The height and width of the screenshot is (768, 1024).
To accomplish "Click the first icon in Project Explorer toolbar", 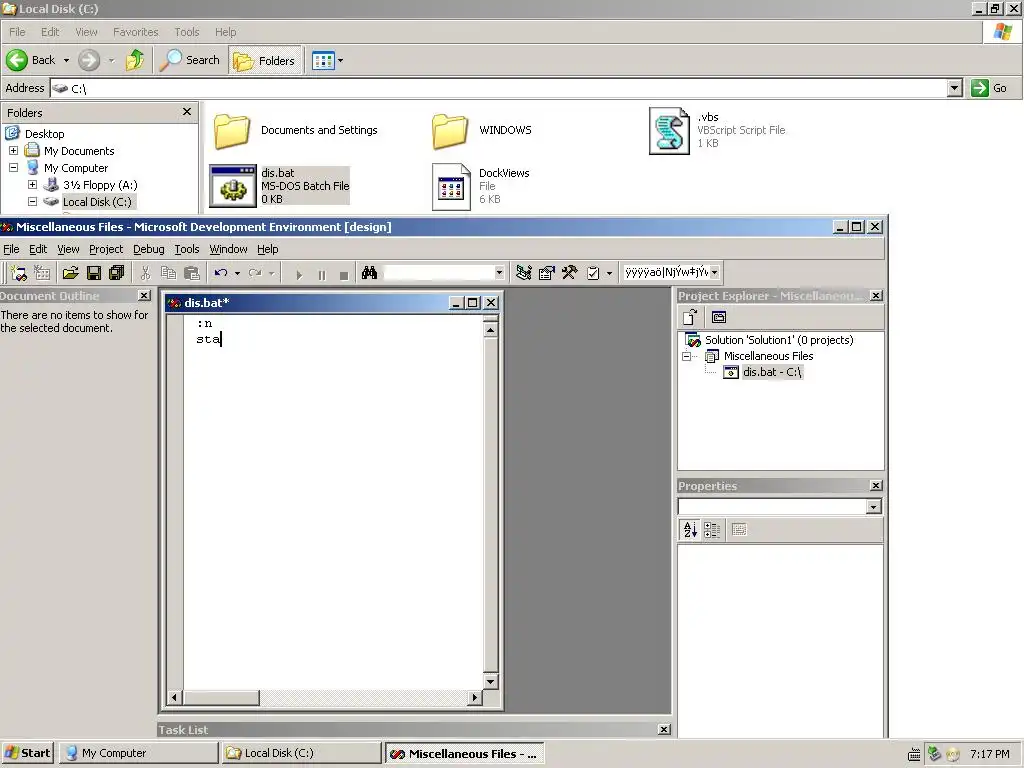I will (690, 317).
